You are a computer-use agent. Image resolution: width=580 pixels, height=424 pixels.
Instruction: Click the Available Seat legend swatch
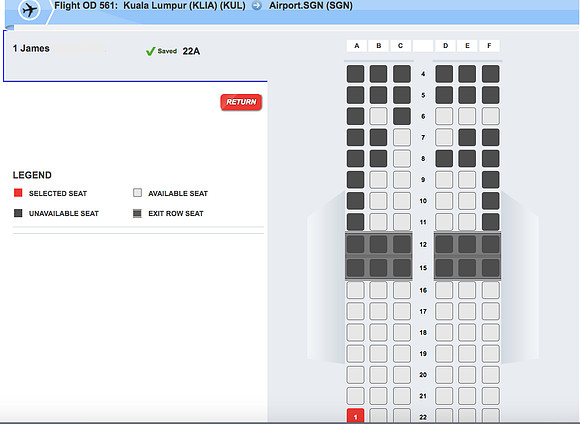(137, 193)
